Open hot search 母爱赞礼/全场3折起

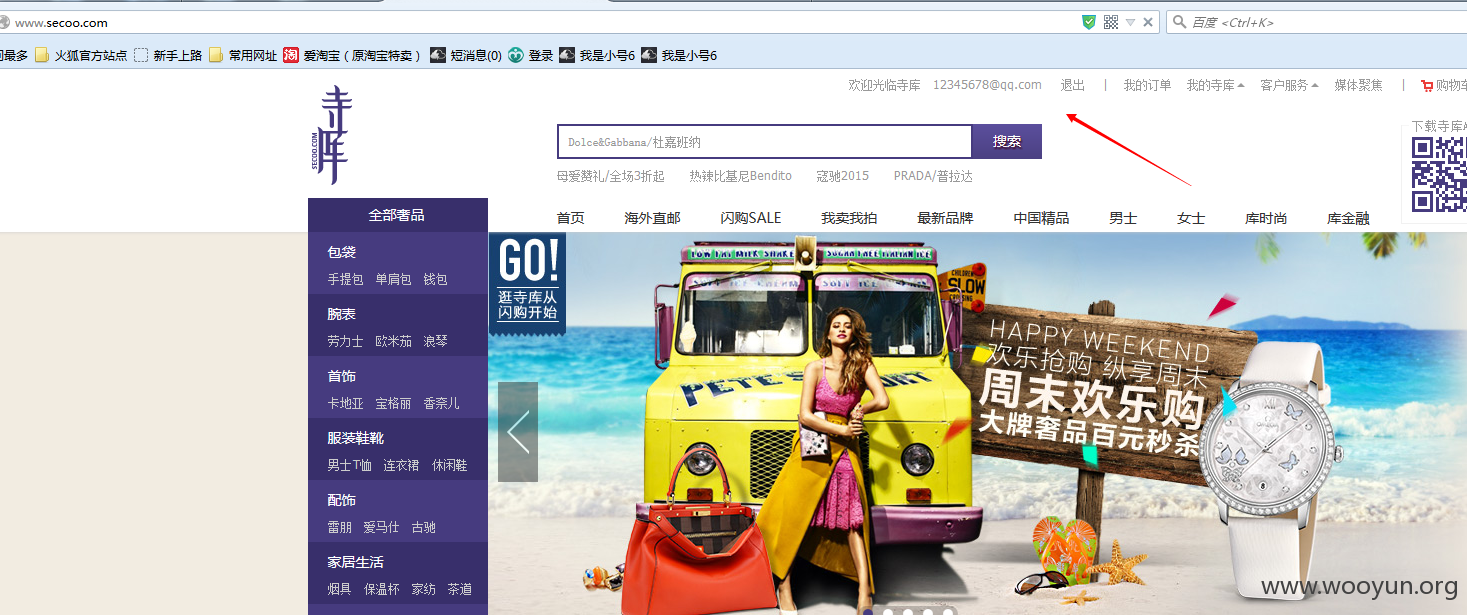610,176
